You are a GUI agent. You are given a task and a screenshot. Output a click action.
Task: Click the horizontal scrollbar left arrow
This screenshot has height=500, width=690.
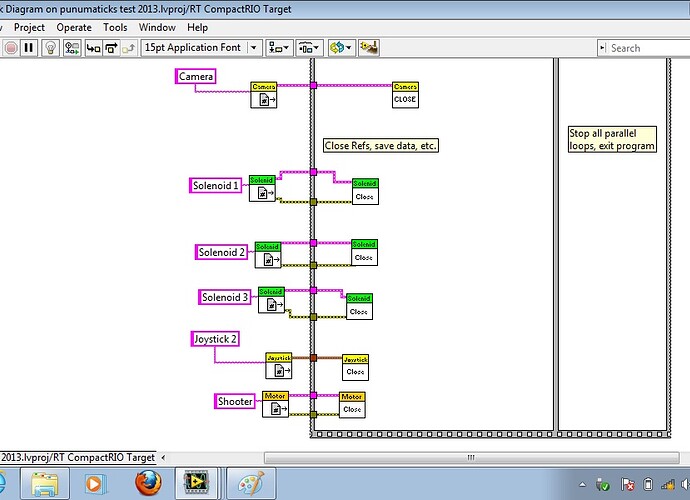(163, 458)
